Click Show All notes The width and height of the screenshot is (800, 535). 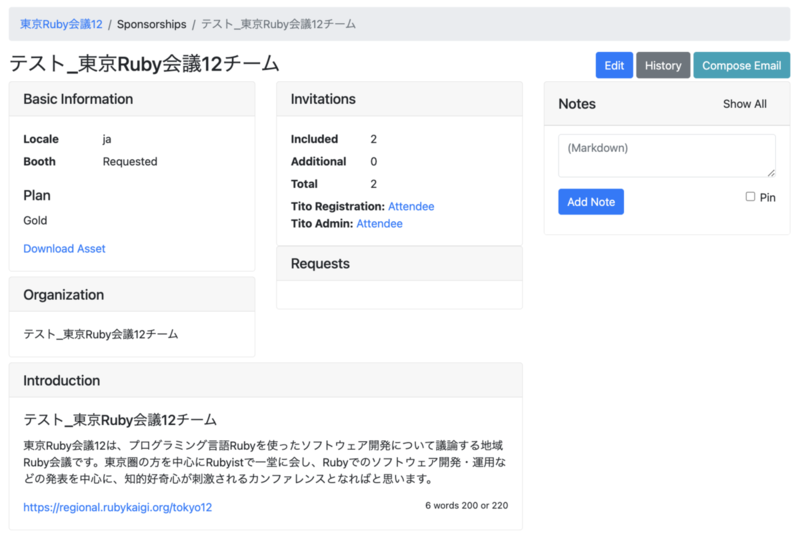click(x=744, y=104)
